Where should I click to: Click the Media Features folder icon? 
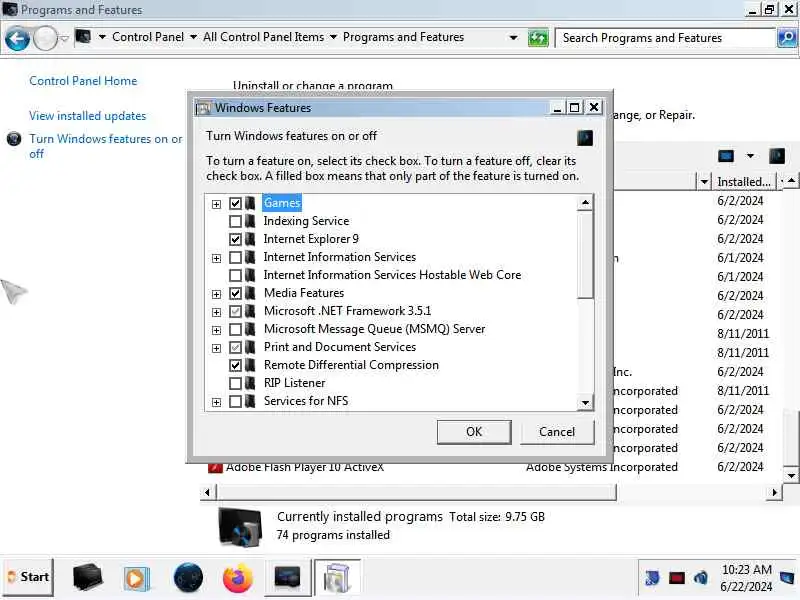(x=250, y=293)
